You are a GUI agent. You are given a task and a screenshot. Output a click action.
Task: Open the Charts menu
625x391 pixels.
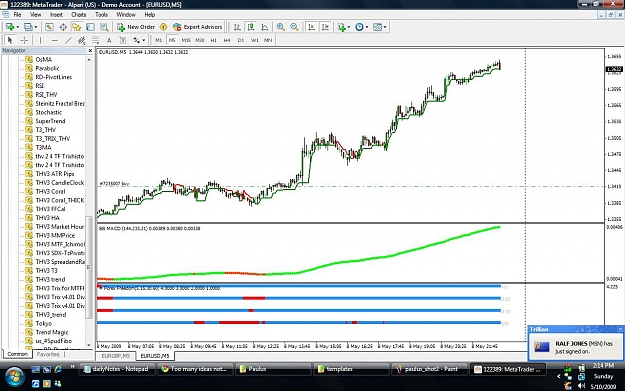[79, 15]
